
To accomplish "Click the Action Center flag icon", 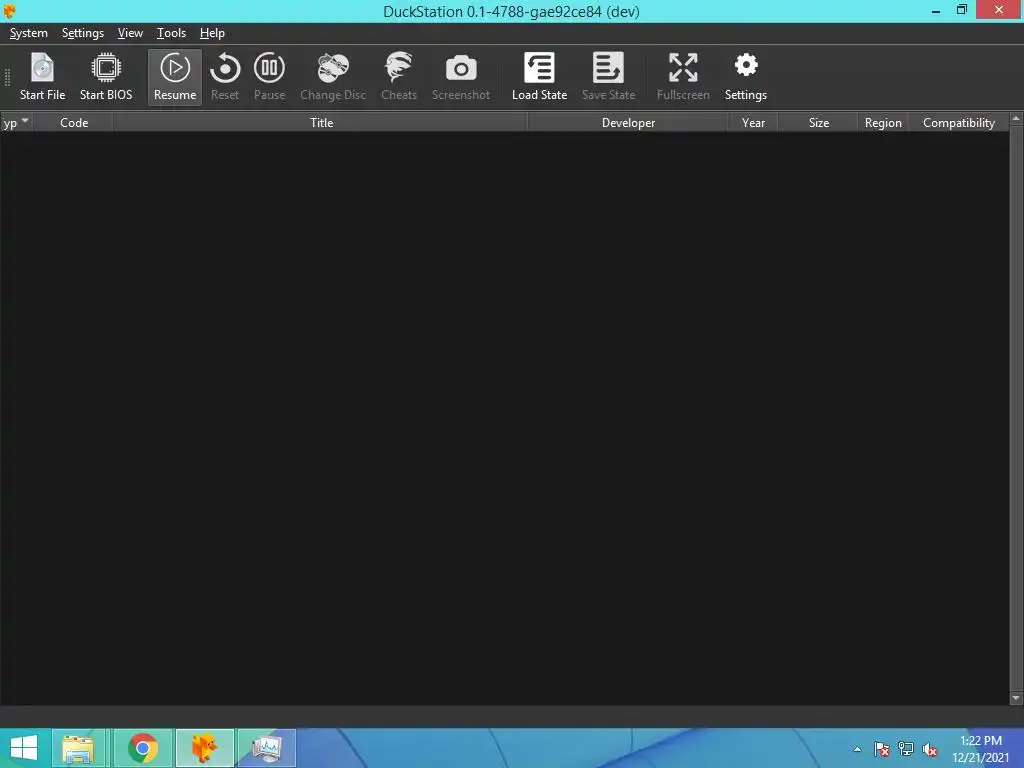I will 882,749.
